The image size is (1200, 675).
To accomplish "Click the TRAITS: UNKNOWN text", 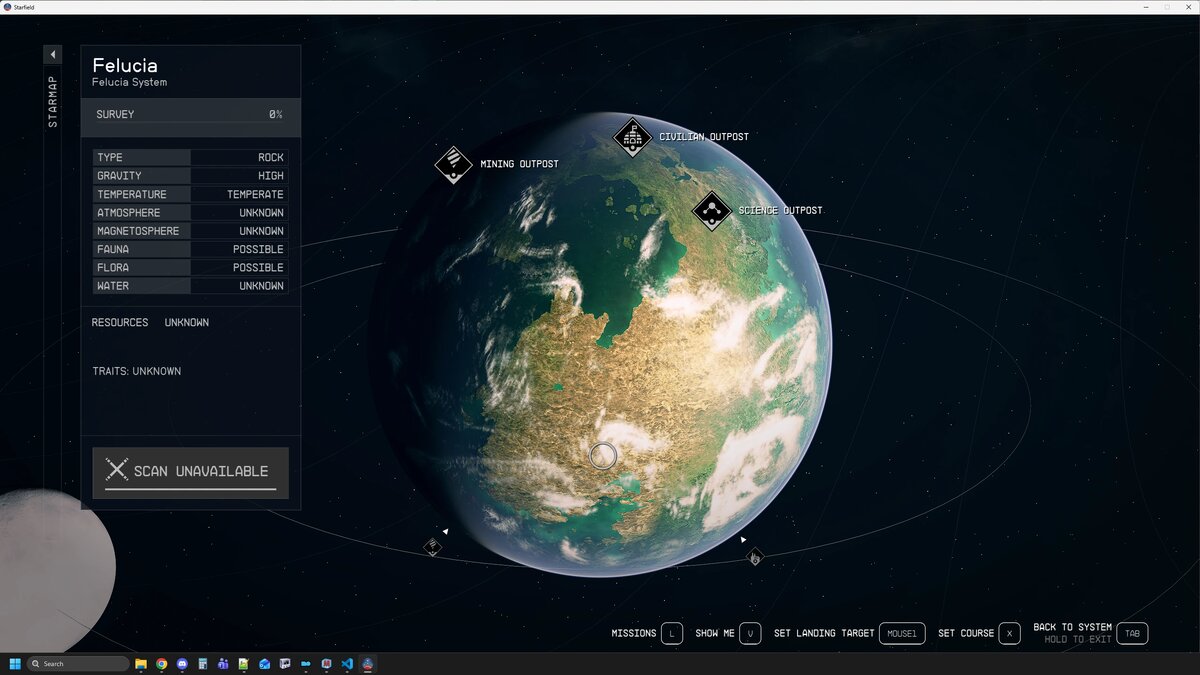I will click(x=136, y=371).
